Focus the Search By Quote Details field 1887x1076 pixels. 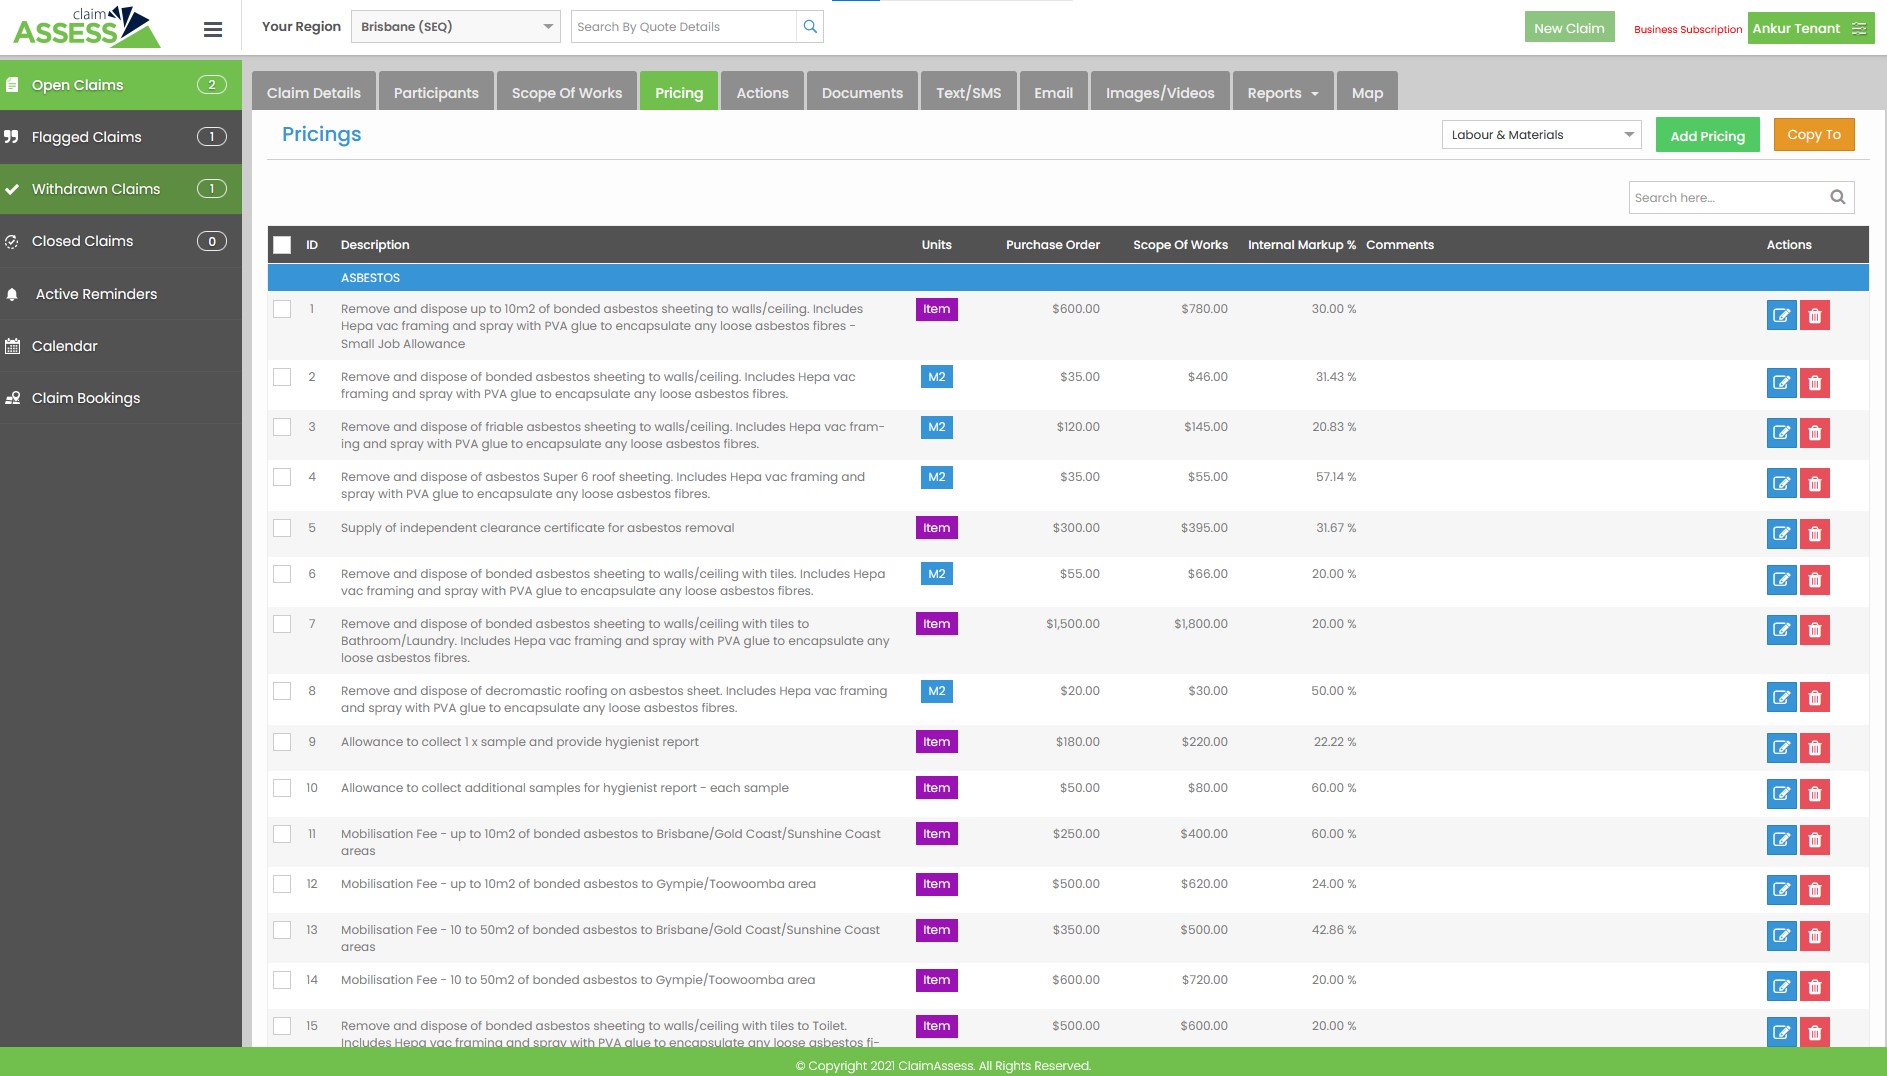coord(684,27)
